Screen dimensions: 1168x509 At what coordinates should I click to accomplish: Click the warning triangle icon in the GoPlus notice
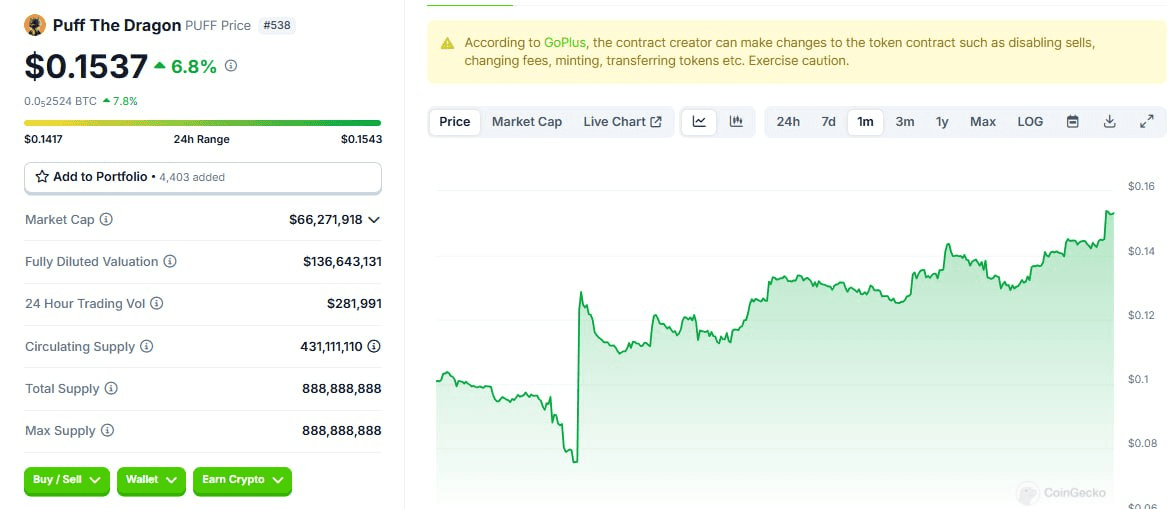pyautogui.click(x=447, y=43)
